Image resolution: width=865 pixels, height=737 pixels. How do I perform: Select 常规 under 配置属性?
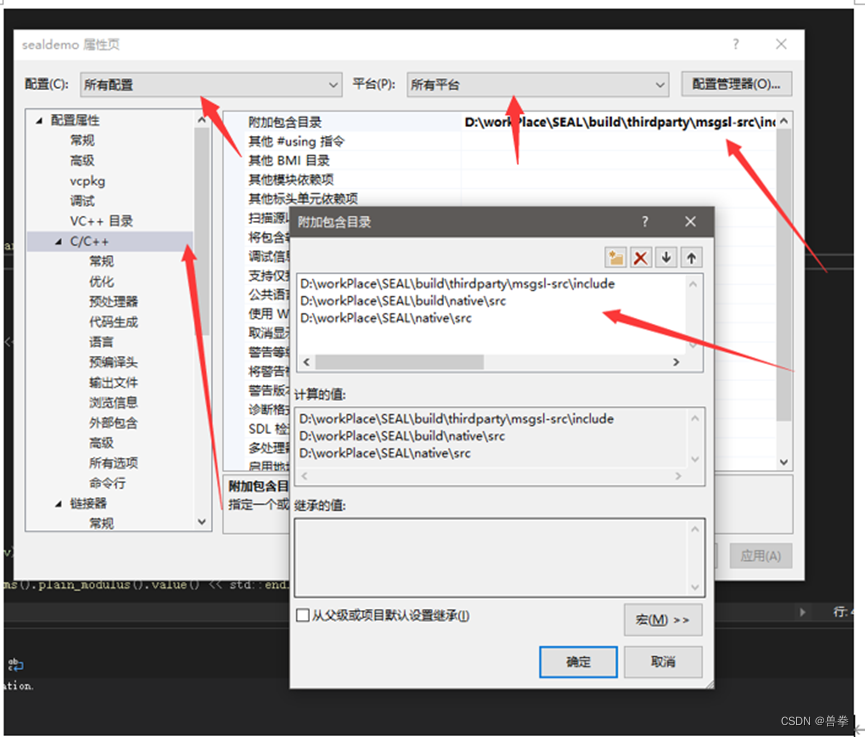click(82, 141)
